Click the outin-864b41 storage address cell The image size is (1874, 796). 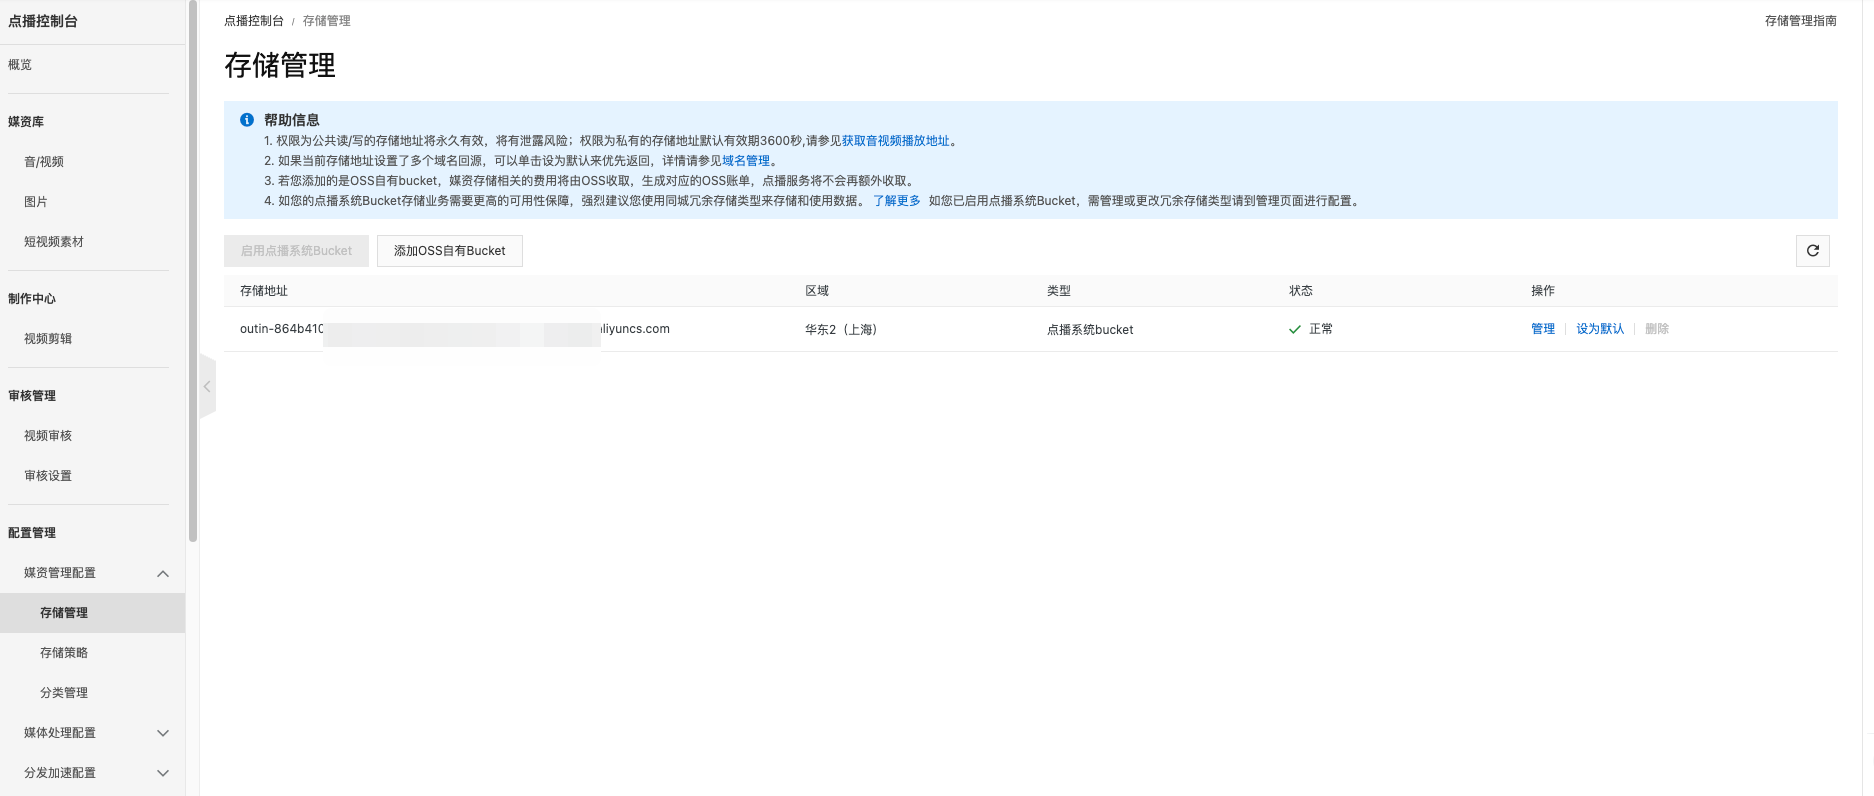(455, 329)
